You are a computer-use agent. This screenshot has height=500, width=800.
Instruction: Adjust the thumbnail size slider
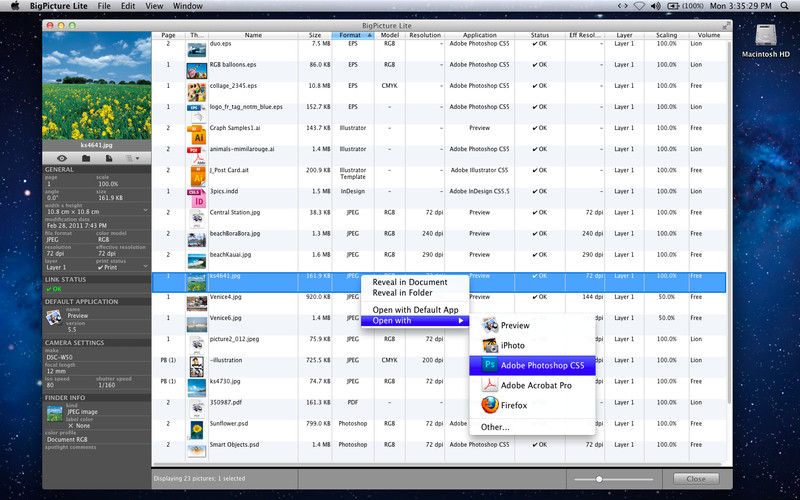coord(599,479)
